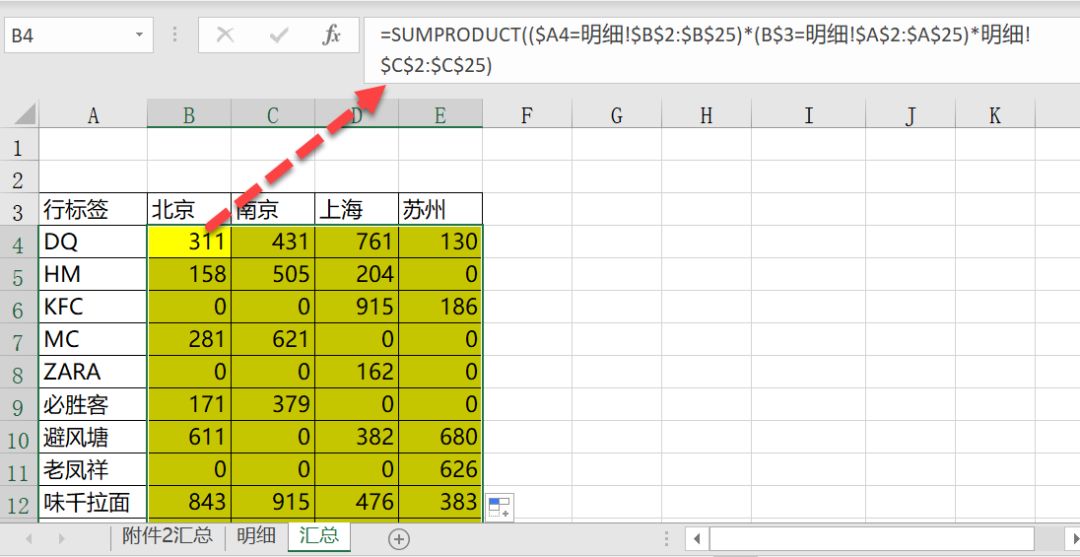Select the 必胜客 row label cell
This screenshot has width=1080, height=557.
[93, 404]
